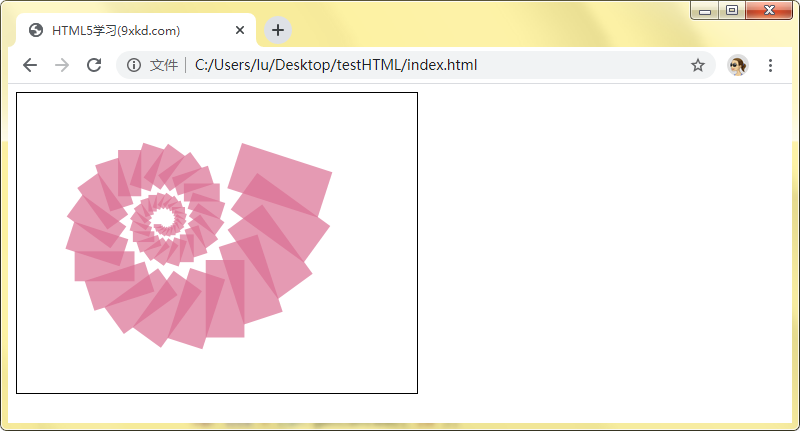Click the largest pink square in the spiral
The width and height of the screenshot is (800, 431).
pyautogui.click(x=280, y=180)
